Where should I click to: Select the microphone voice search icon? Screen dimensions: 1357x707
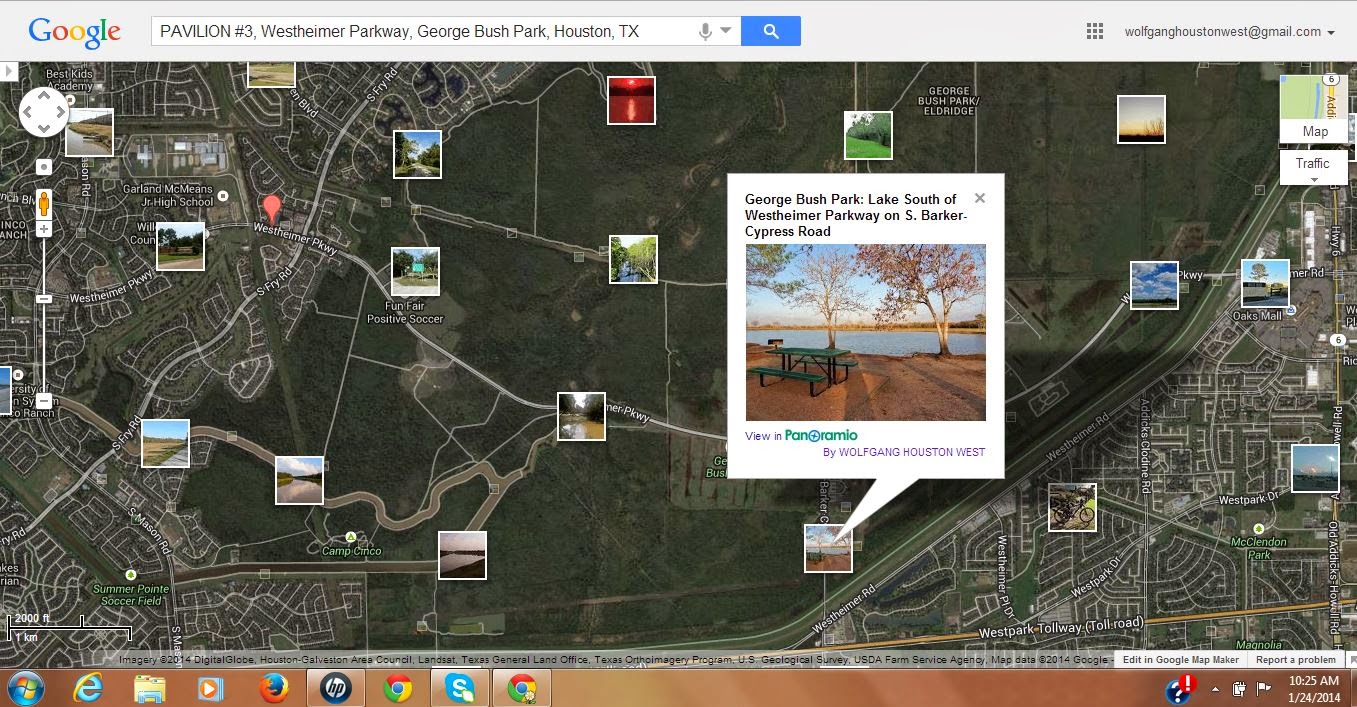(x=706, y=31)
